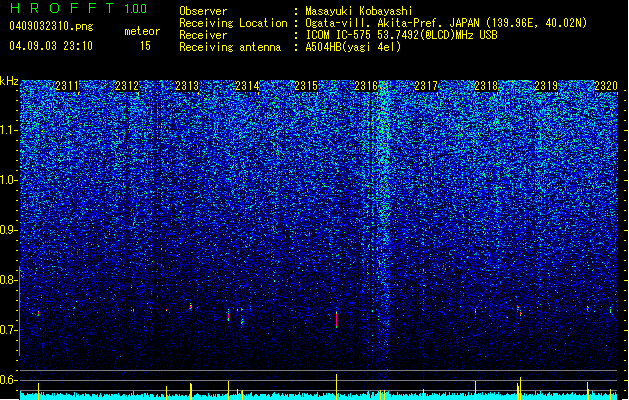
Task: Click the 2313 time marker
Action: pos(187,86)
